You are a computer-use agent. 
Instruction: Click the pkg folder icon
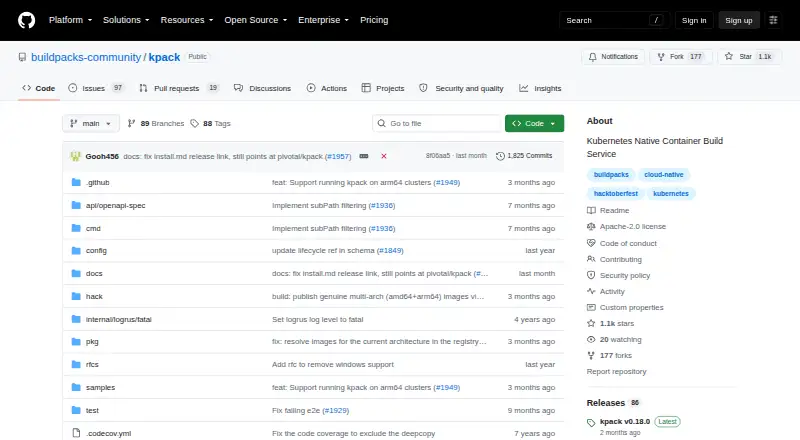76,341
